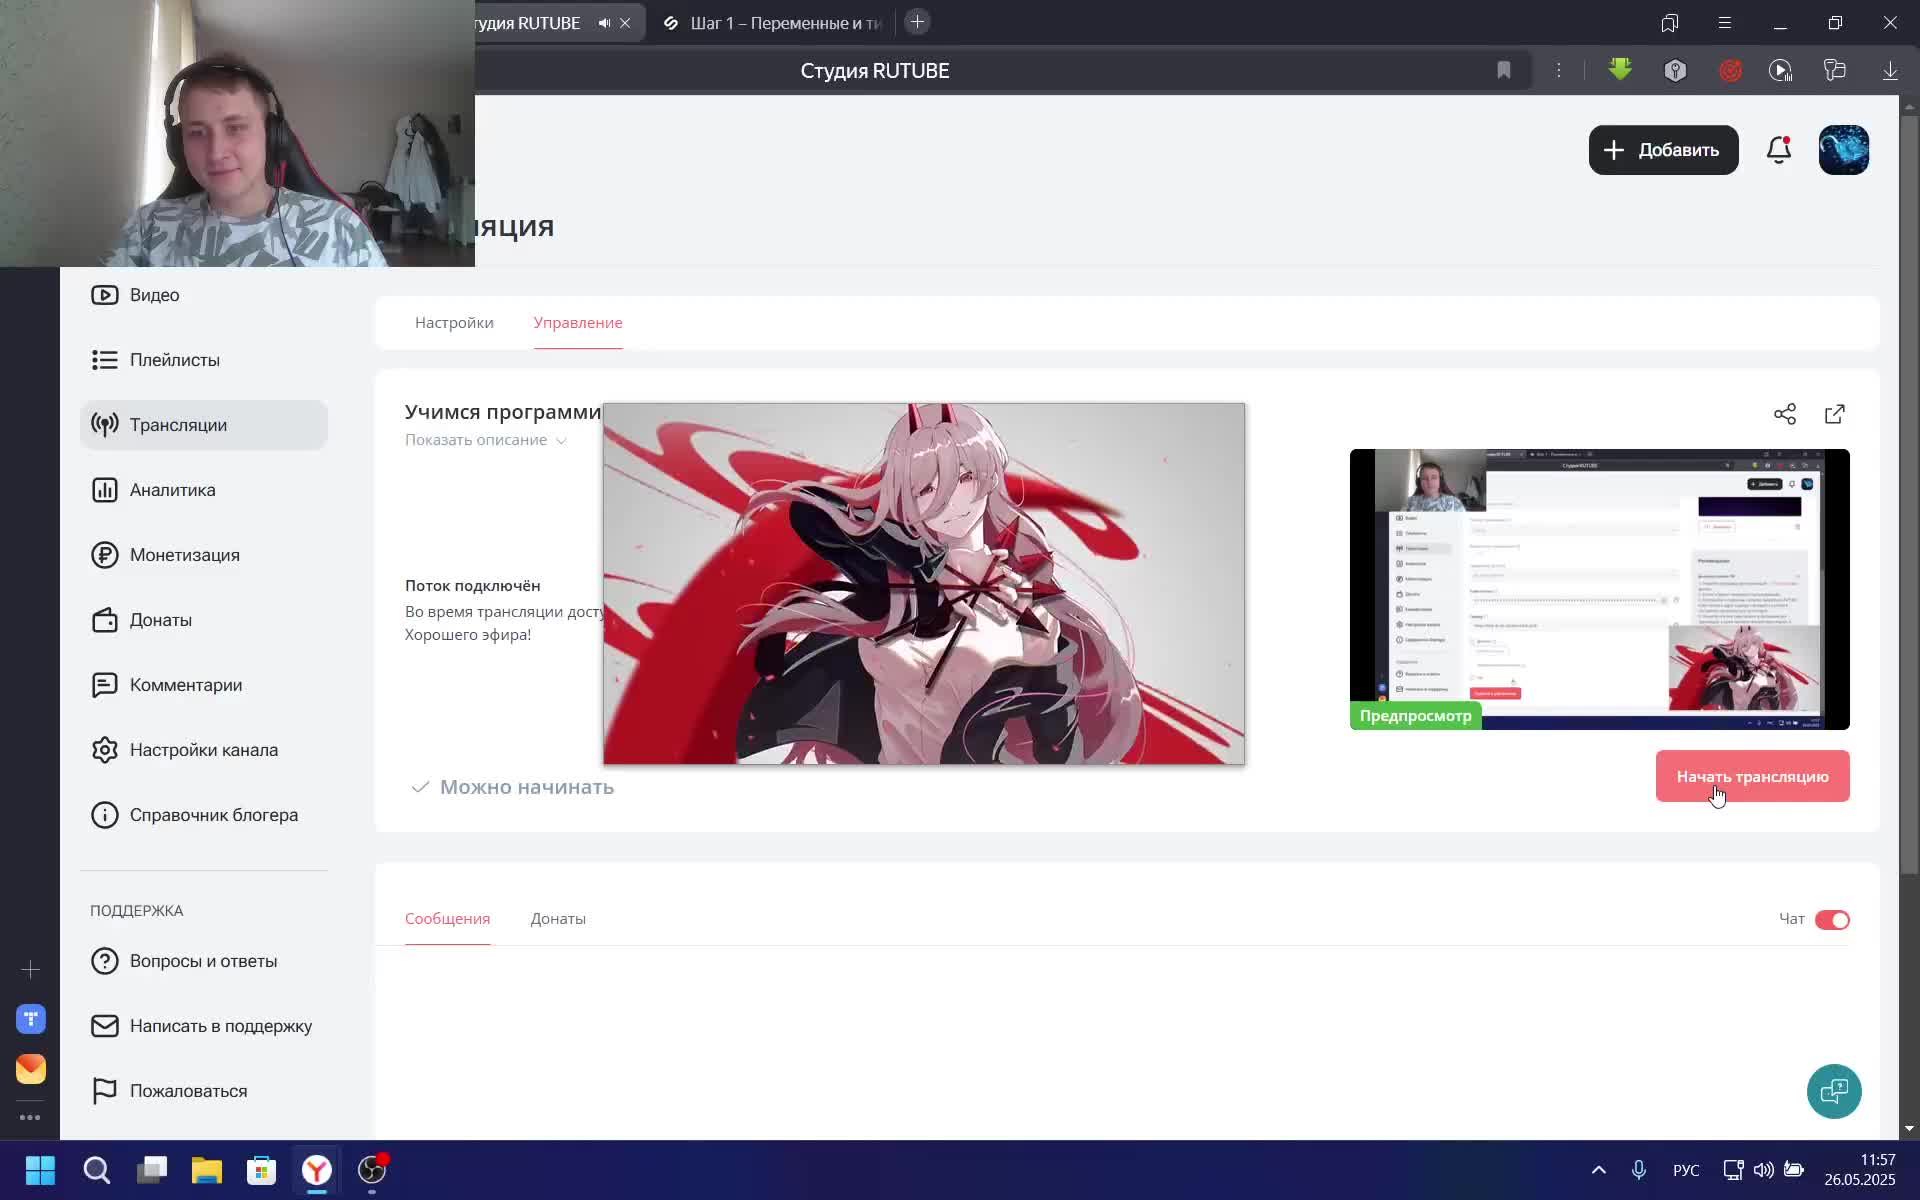
Task: Click the Добавить button
Action: pyautogui.click(x=1663, y=150)
